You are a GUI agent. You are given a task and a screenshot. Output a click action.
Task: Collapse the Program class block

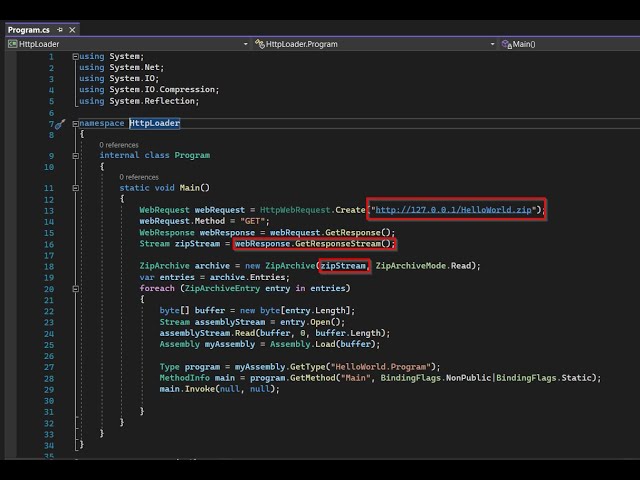(x=76, y=156)
